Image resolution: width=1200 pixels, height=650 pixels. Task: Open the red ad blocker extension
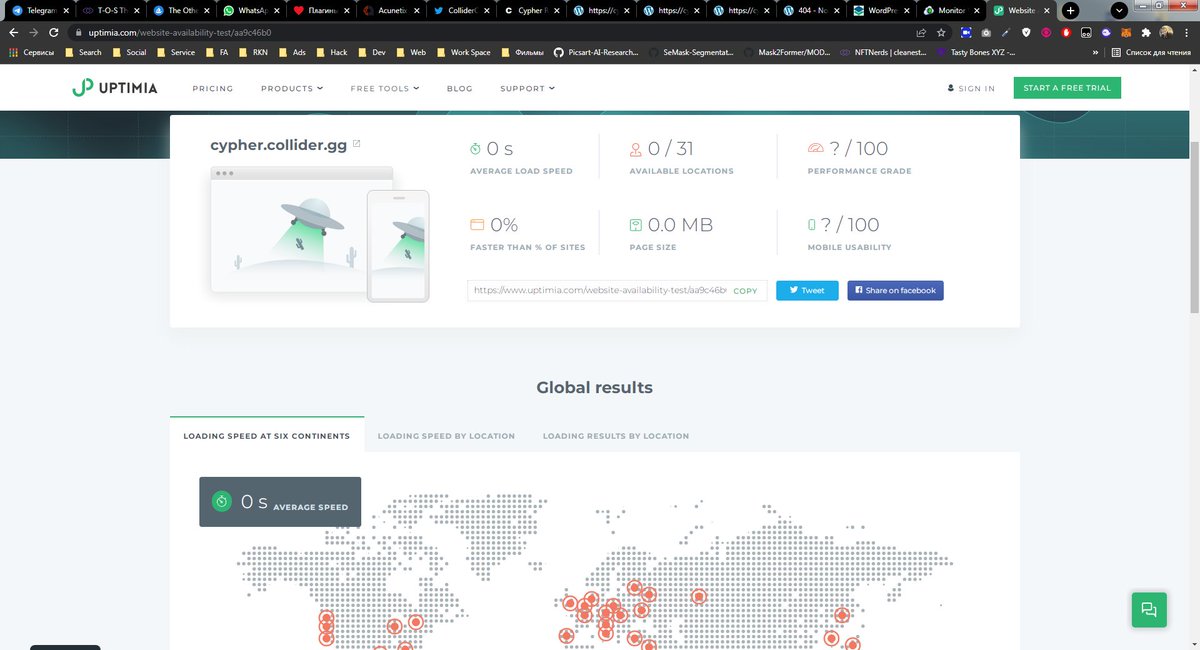click(x=1066, y=32)
